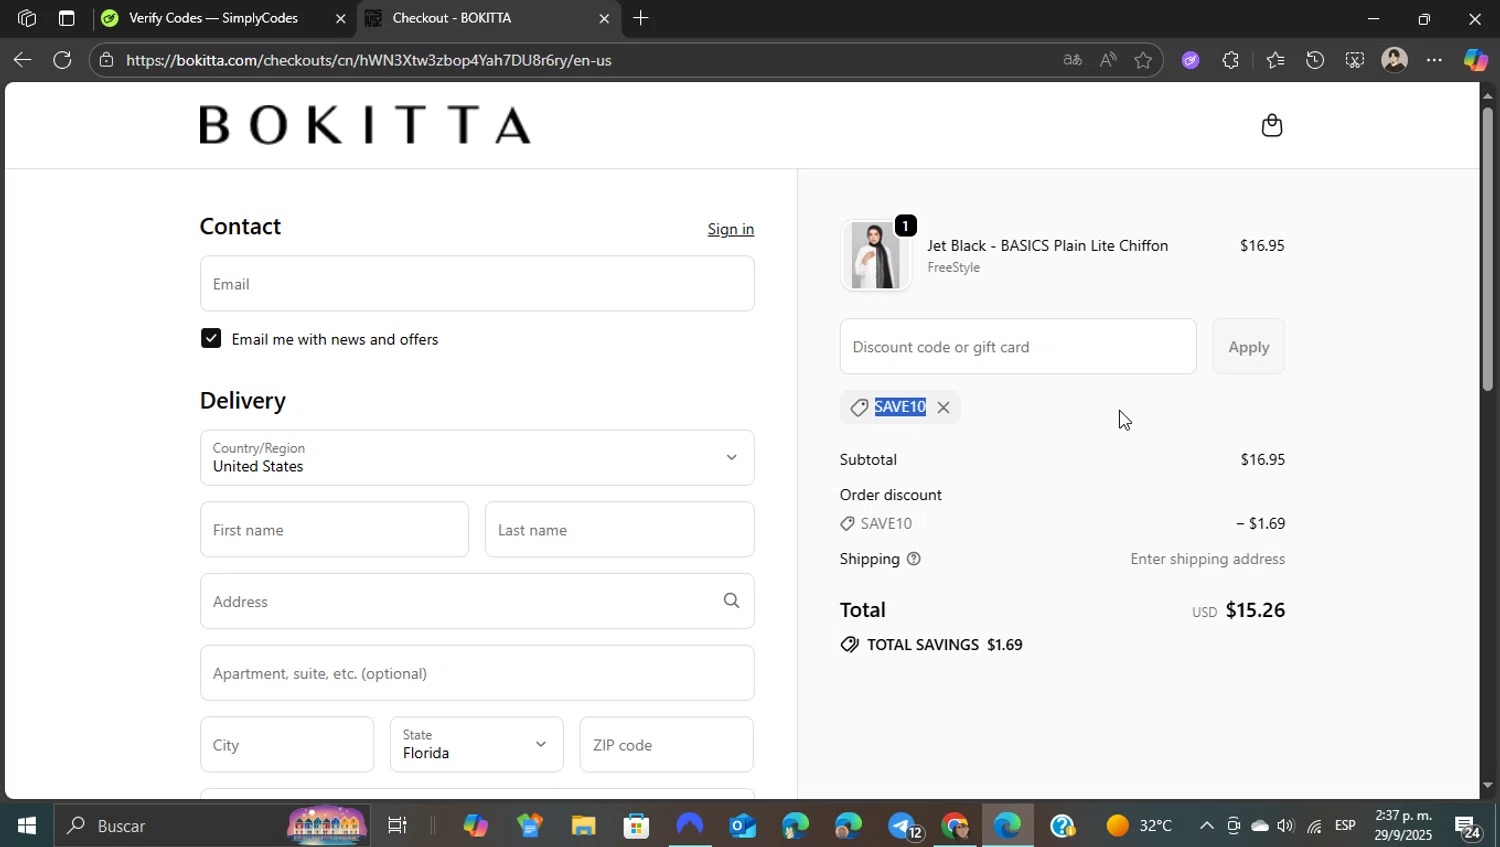Click the Apply discount button
1500x847 pixels.
pos(1248,346)
